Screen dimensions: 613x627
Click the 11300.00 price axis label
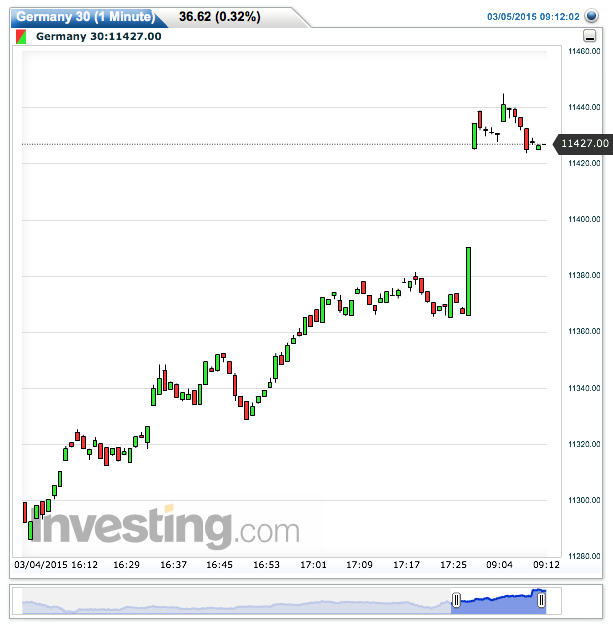[x=584, y=500]
